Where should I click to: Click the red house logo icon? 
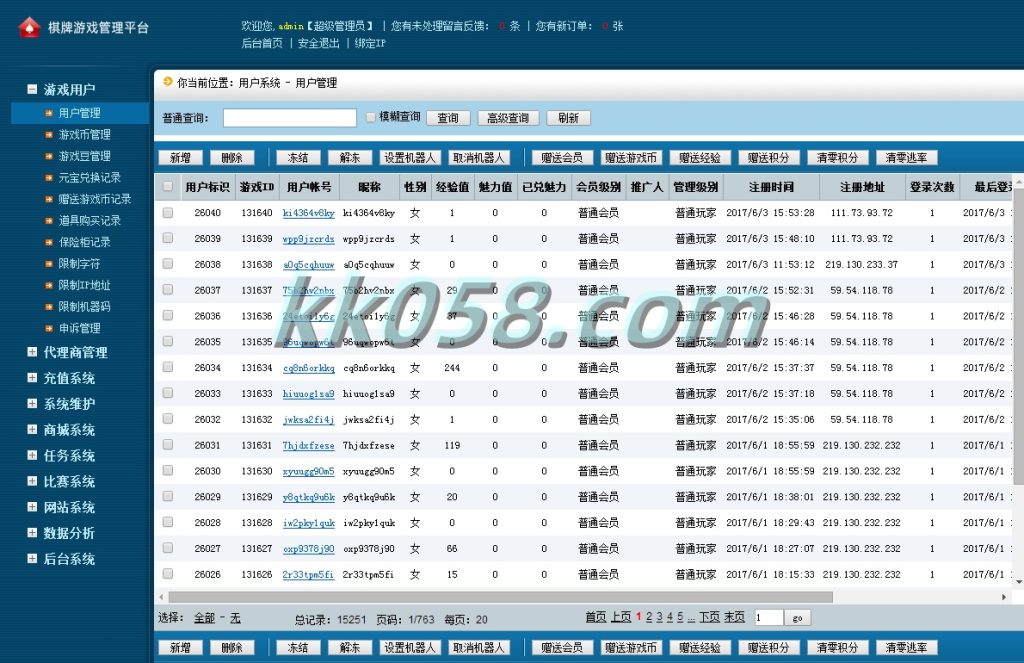point(29,27)
